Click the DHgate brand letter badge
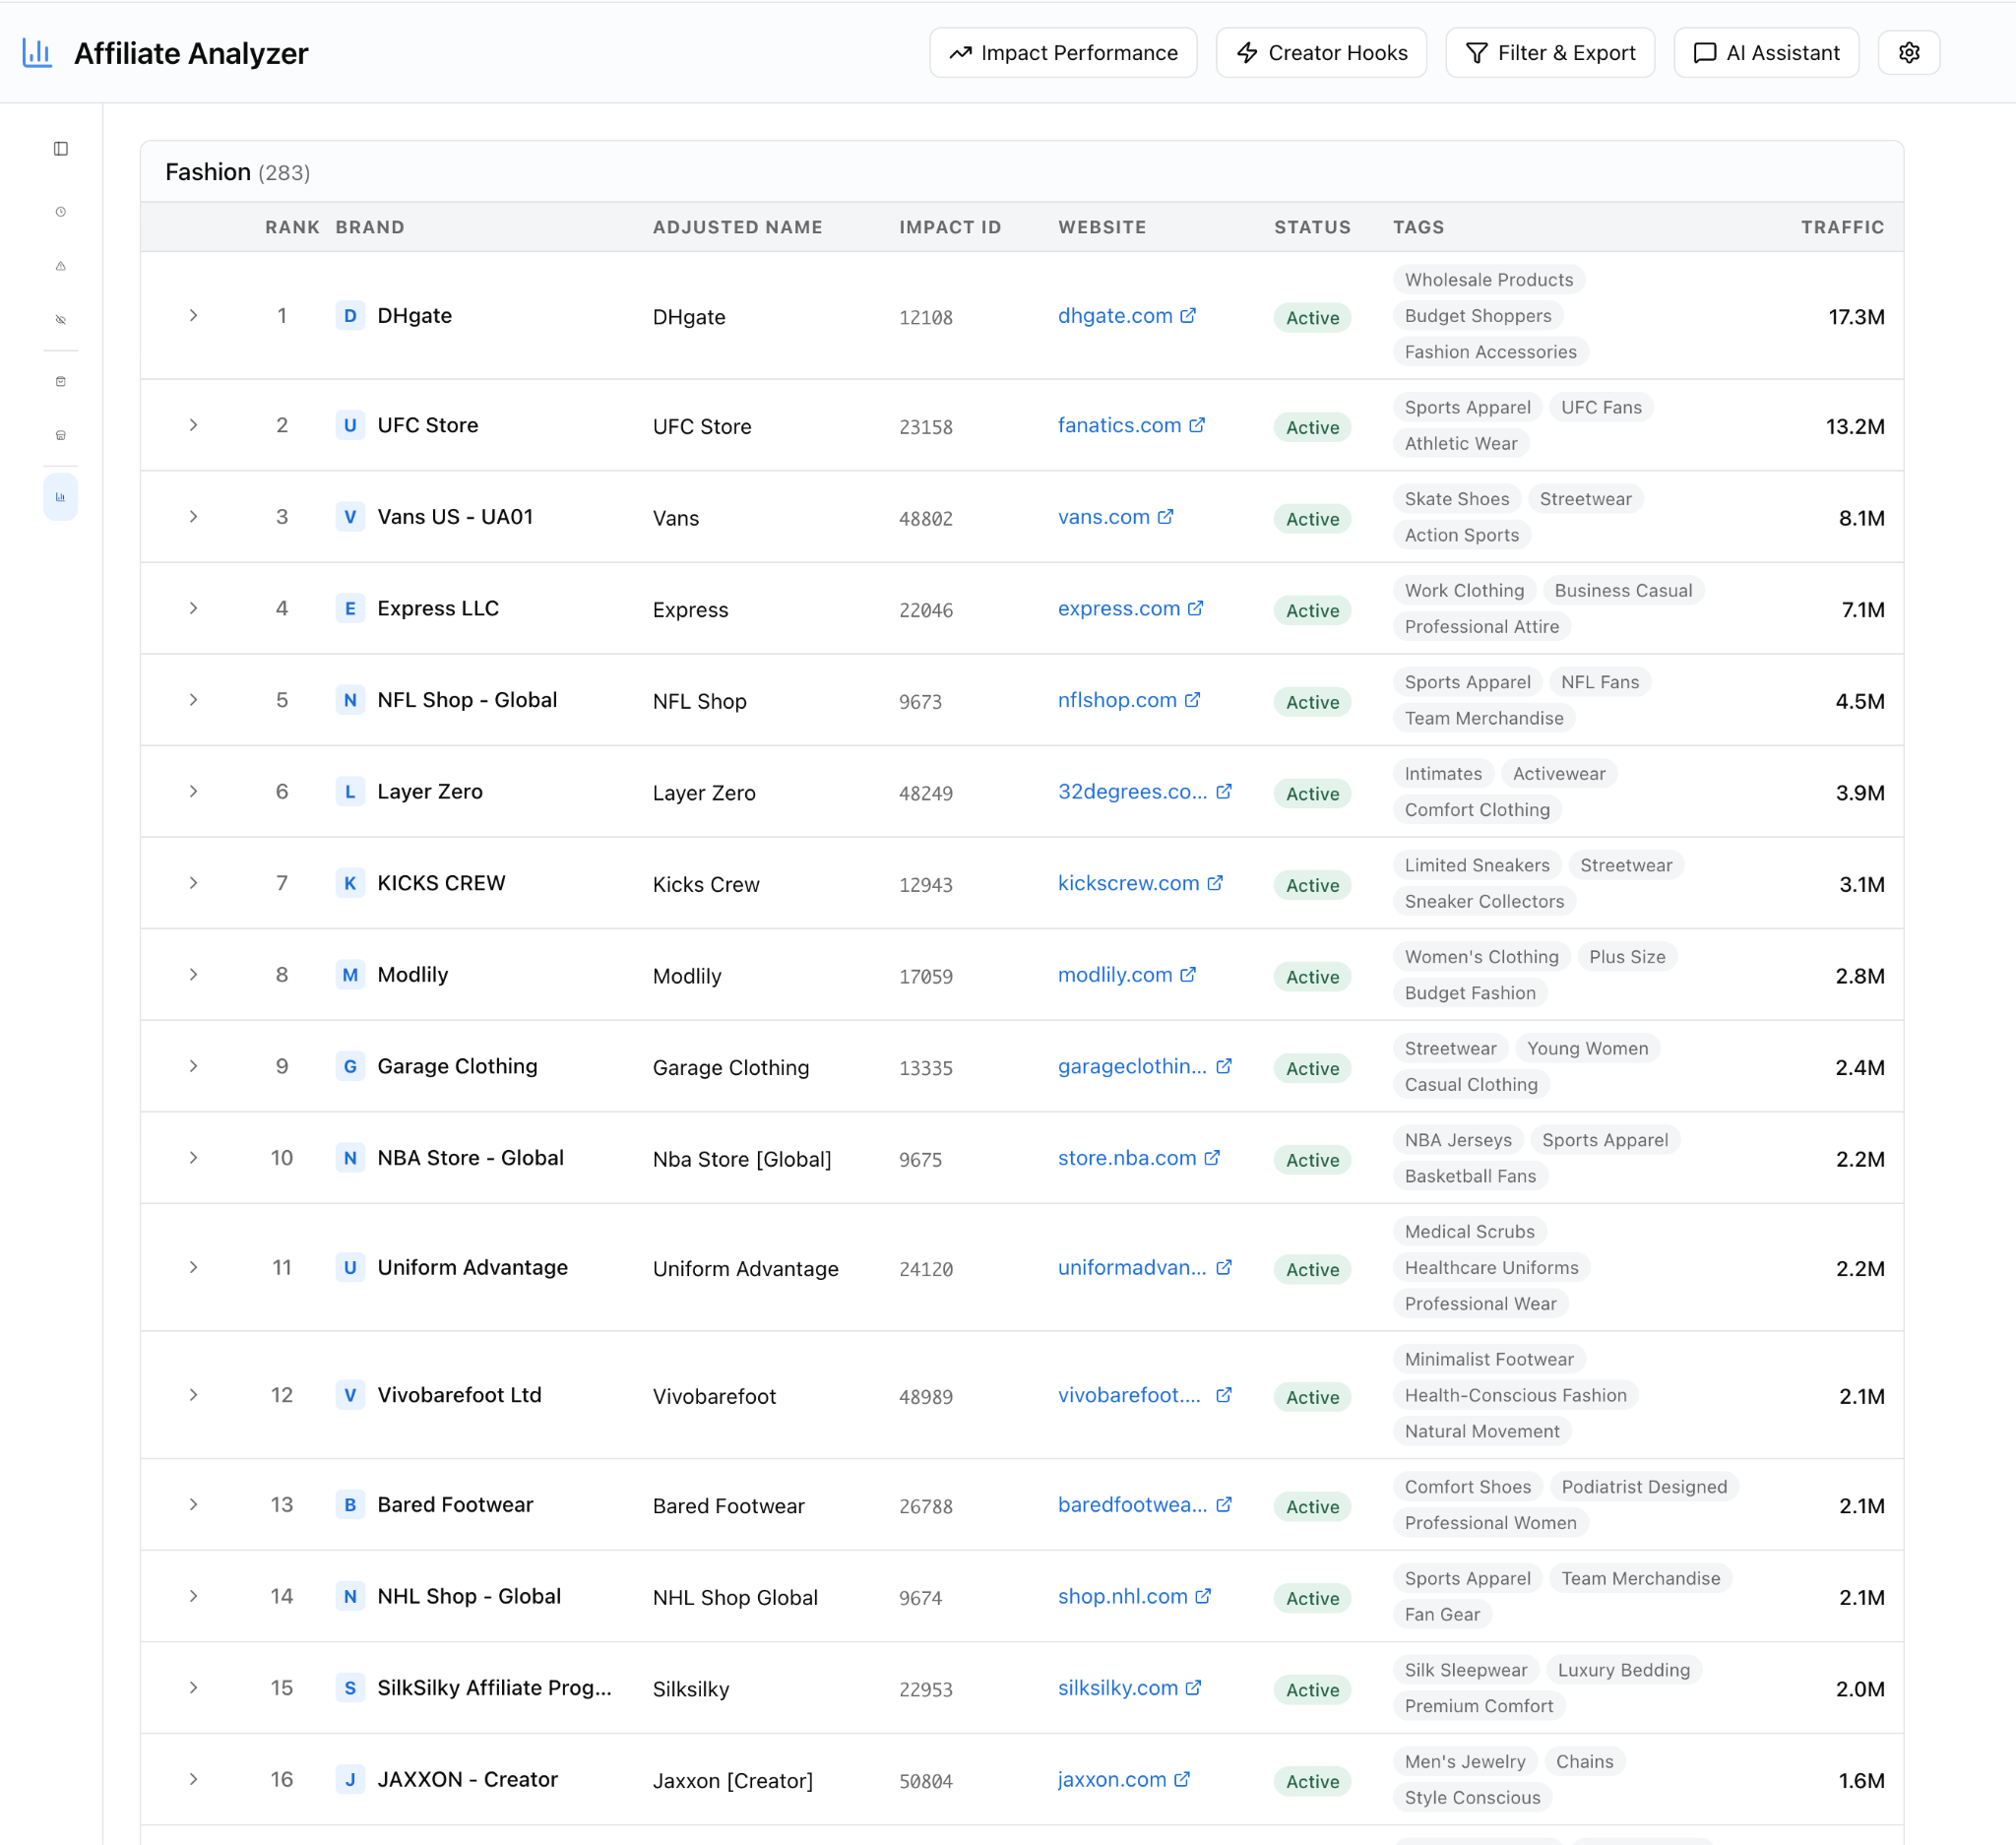This screenshot has width=2016, height=1845. tap(350, 316)
